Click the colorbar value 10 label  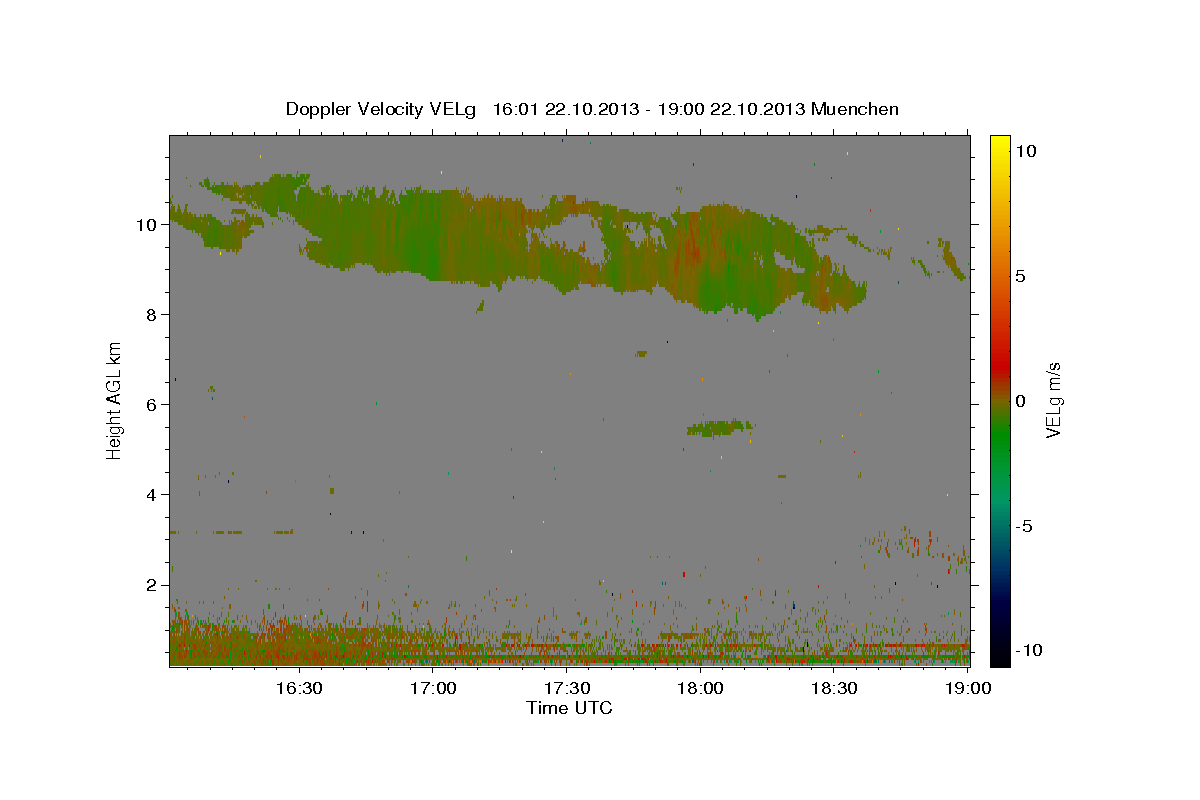(1026, 151)
